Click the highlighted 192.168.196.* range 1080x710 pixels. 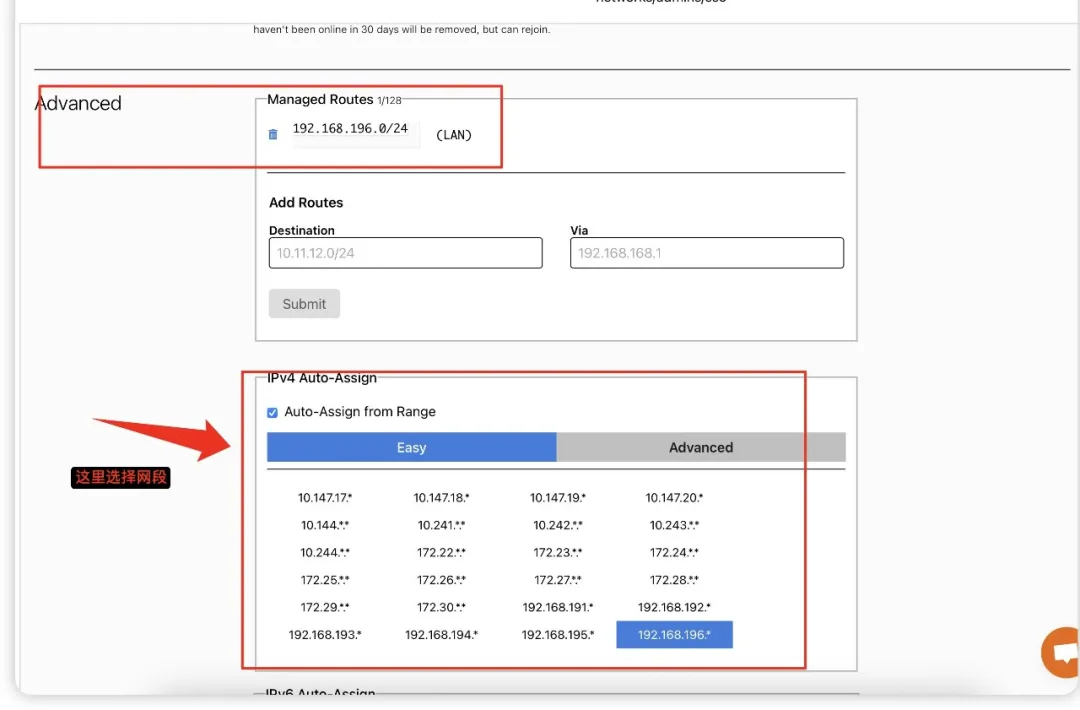(x=674, y=635)
